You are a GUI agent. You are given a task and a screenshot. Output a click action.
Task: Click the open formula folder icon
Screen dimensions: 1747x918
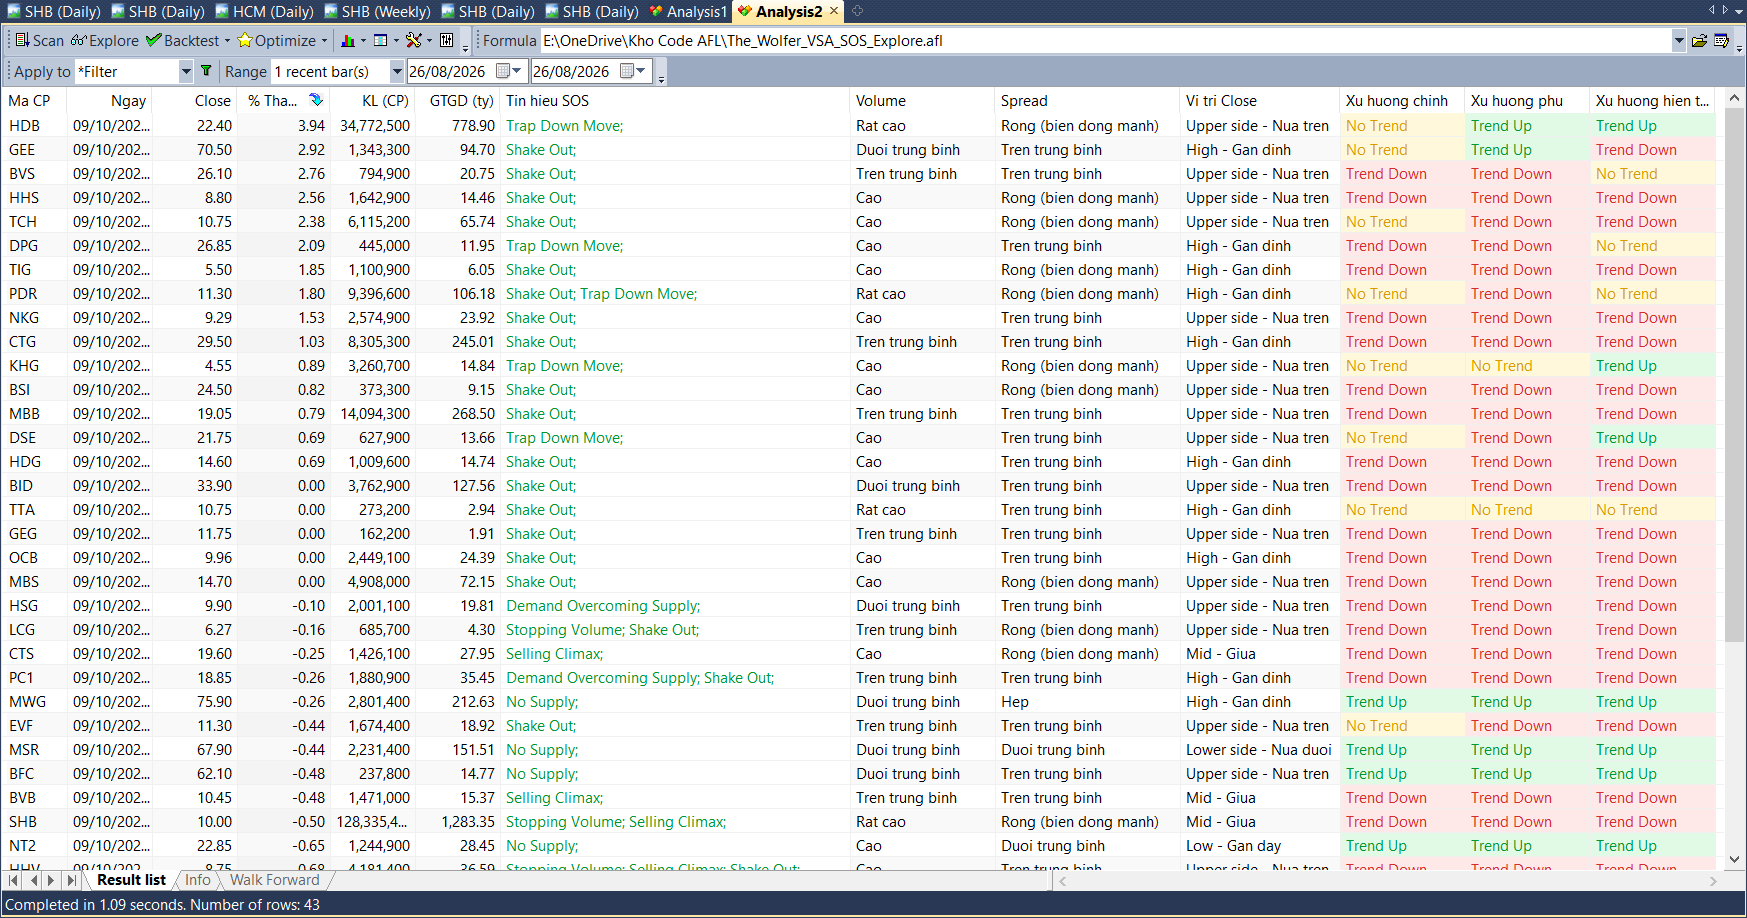coord(1699,41)
